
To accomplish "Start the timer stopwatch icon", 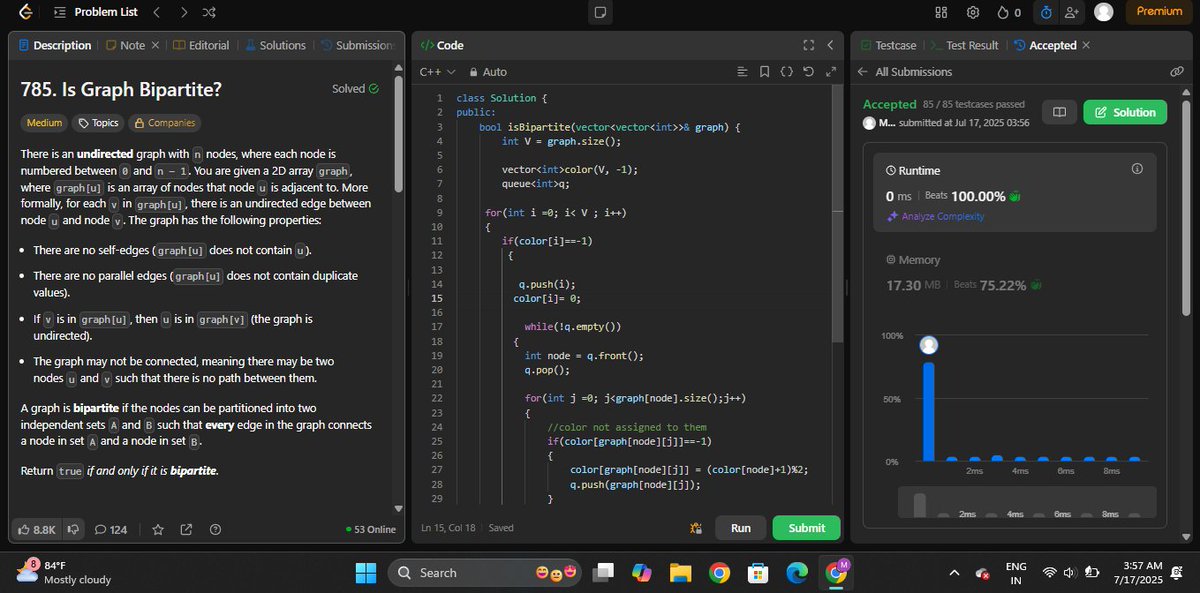I will click(x=1046, y=12).
